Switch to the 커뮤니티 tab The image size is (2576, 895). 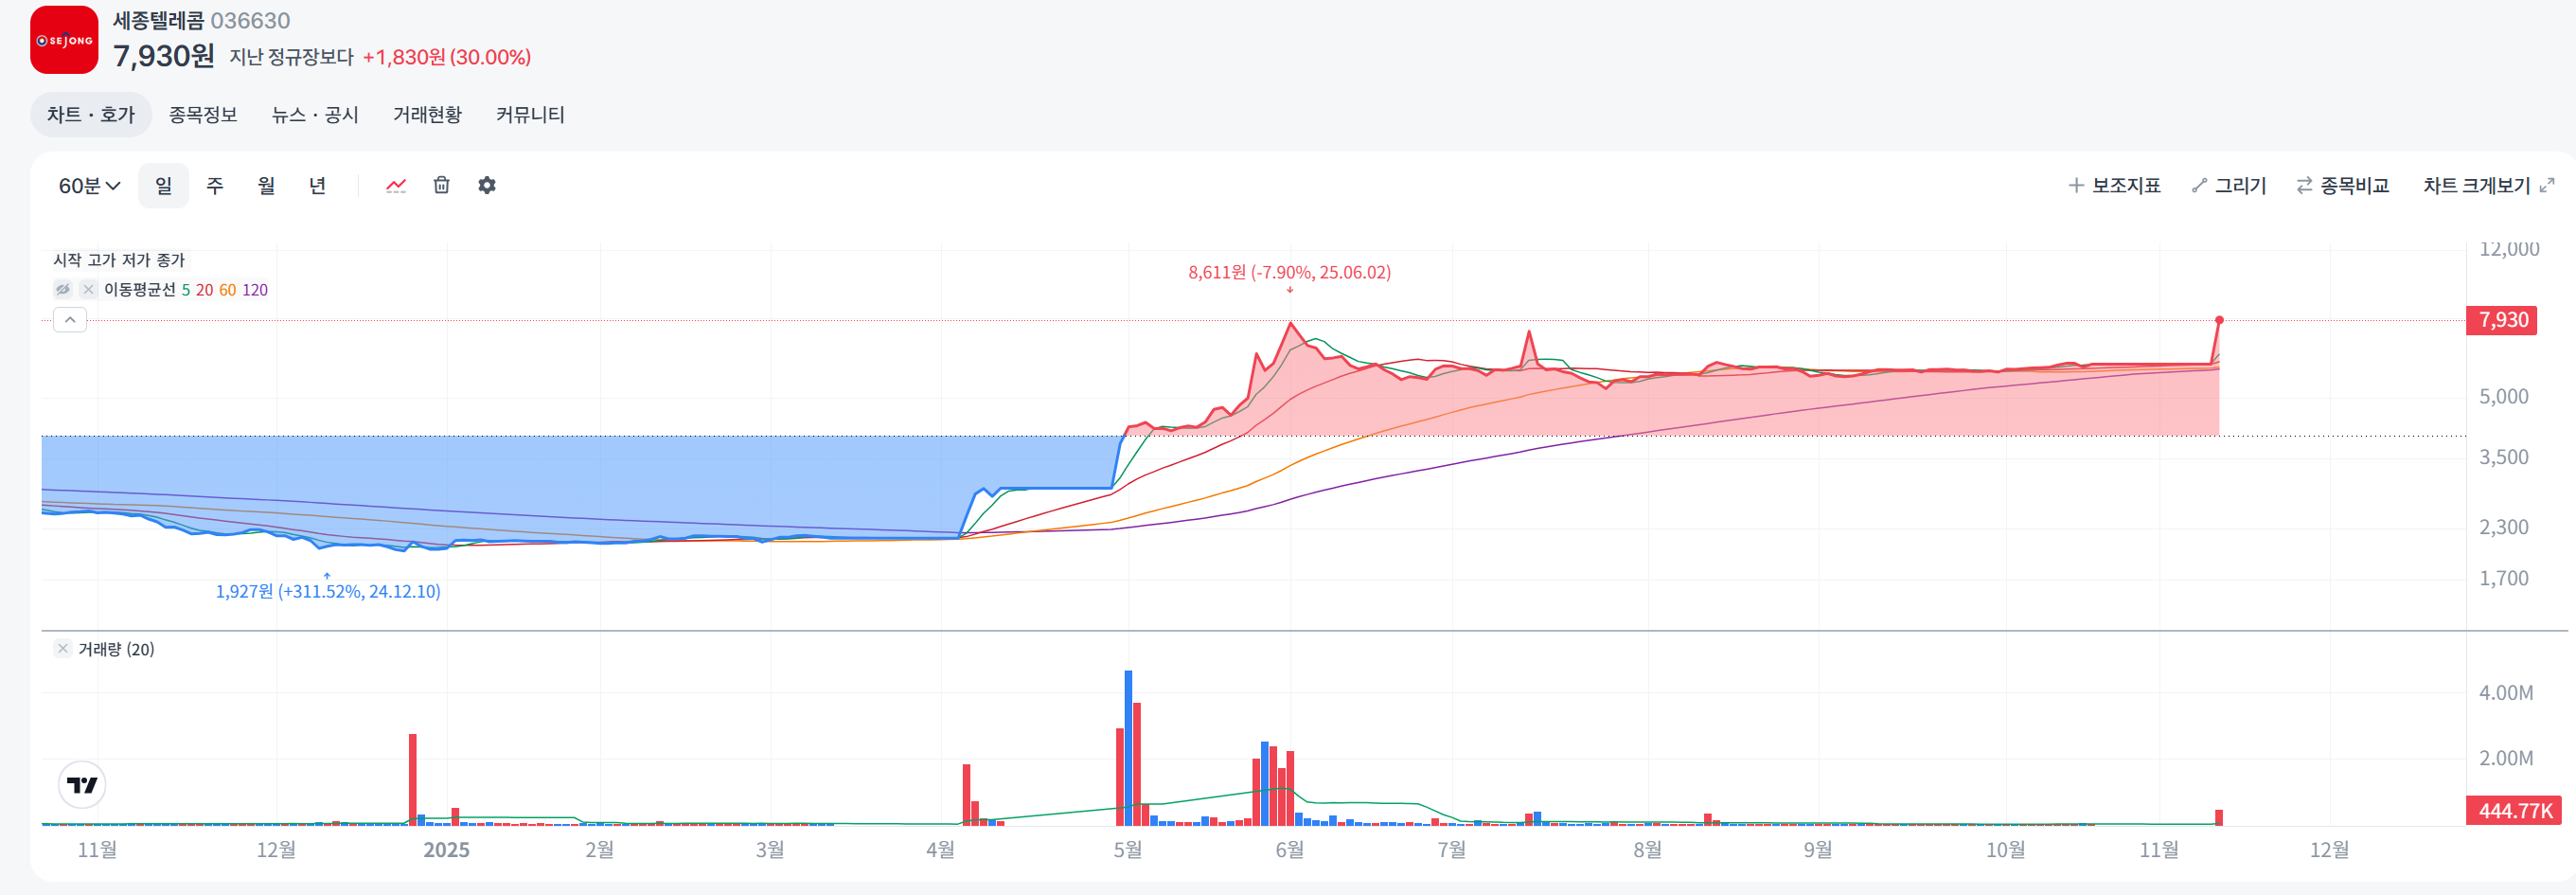[531, 115]
